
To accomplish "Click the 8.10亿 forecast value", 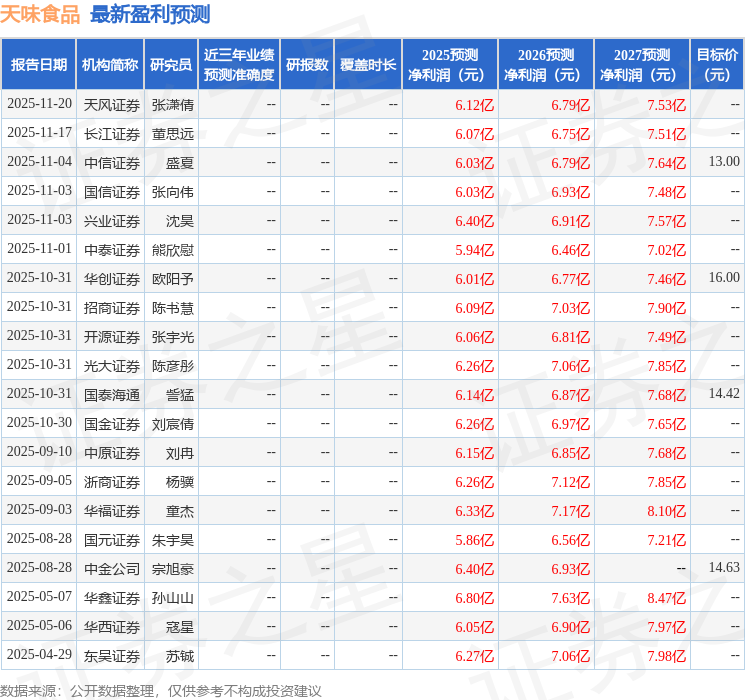I will [x=667, y=511].
